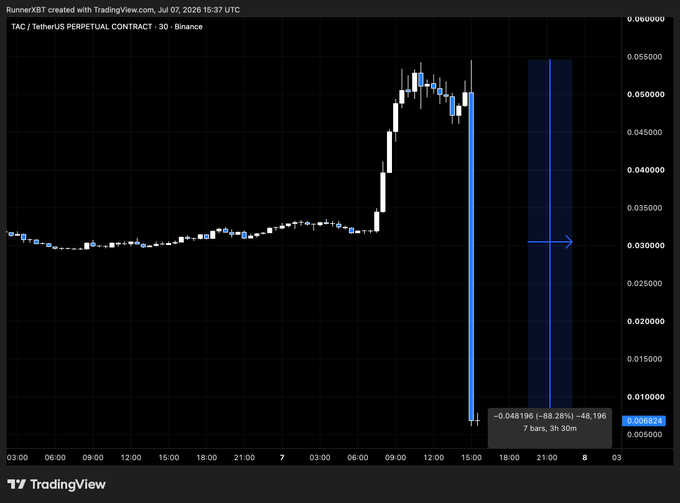Click the 15:00 time axis label
Viewport: 680px width, 503px height.
tap(471, 457)
